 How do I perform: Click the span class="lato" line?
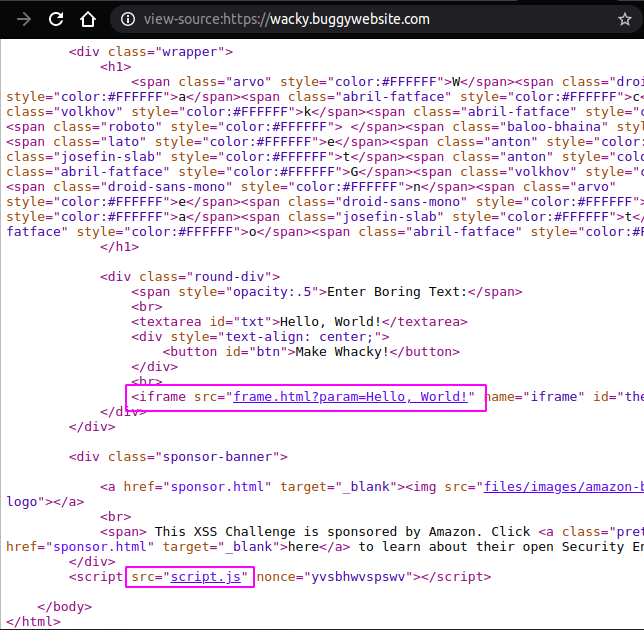[325, 142]
